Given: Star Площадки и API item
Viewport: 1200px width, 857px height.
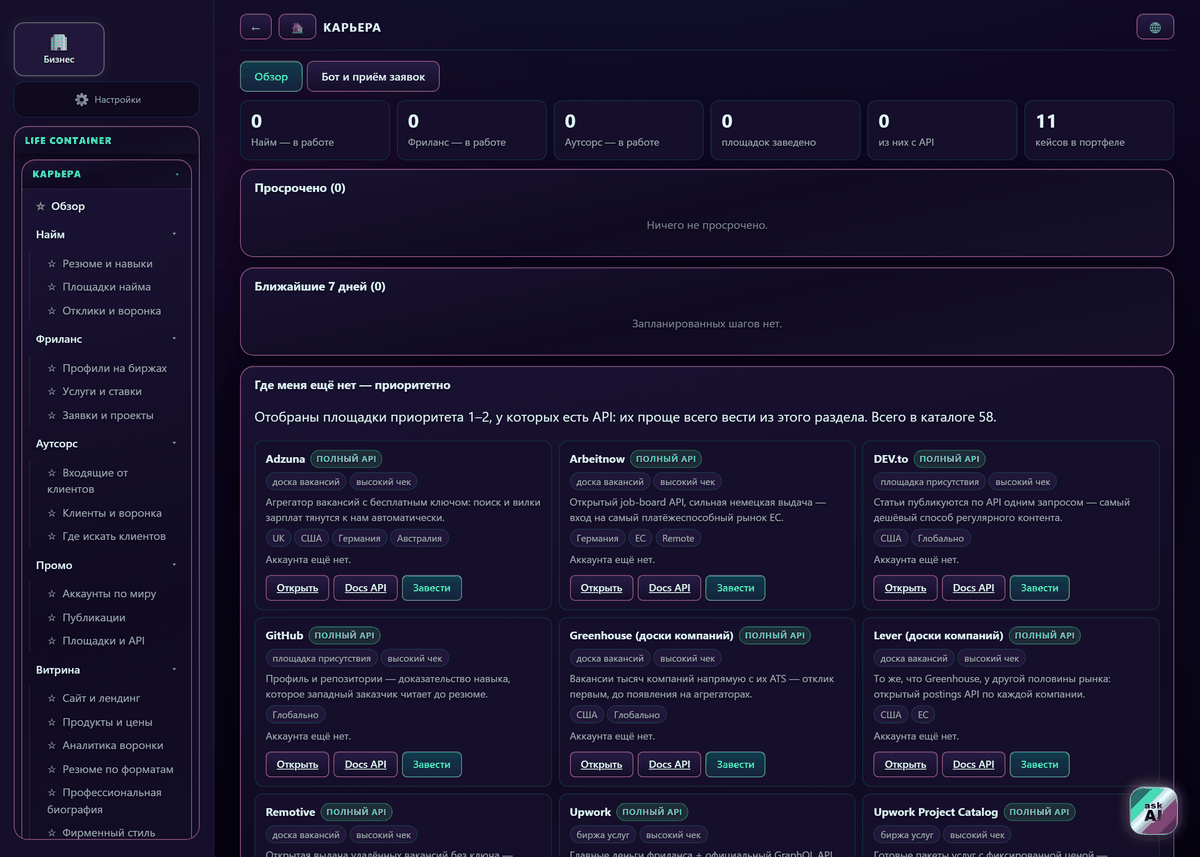Looking at the screenshot, I should click(x=53, y=641).
